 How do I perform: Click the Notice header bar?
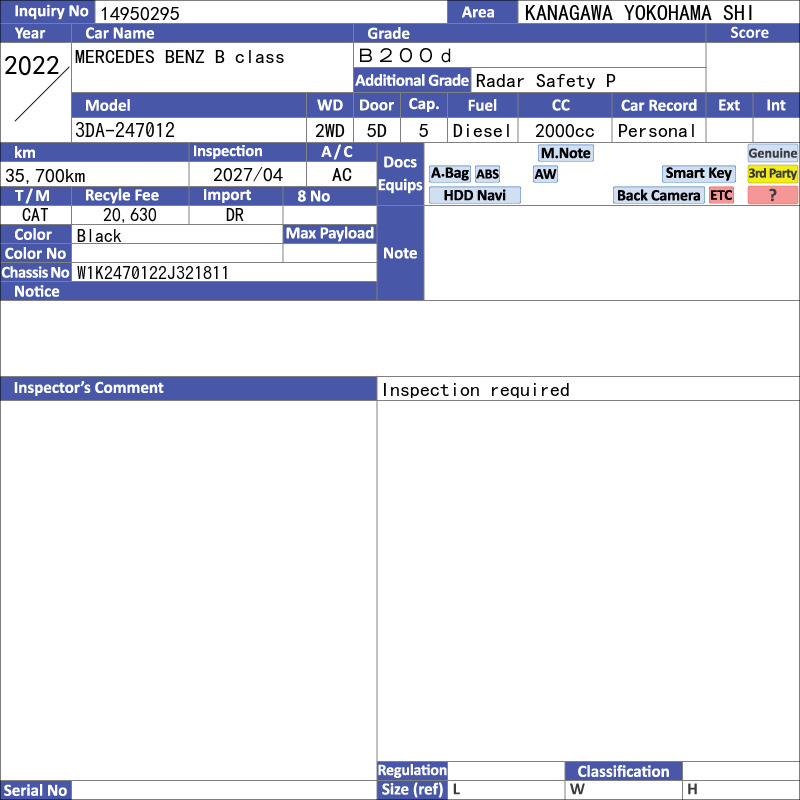click(x=188, y=291)
